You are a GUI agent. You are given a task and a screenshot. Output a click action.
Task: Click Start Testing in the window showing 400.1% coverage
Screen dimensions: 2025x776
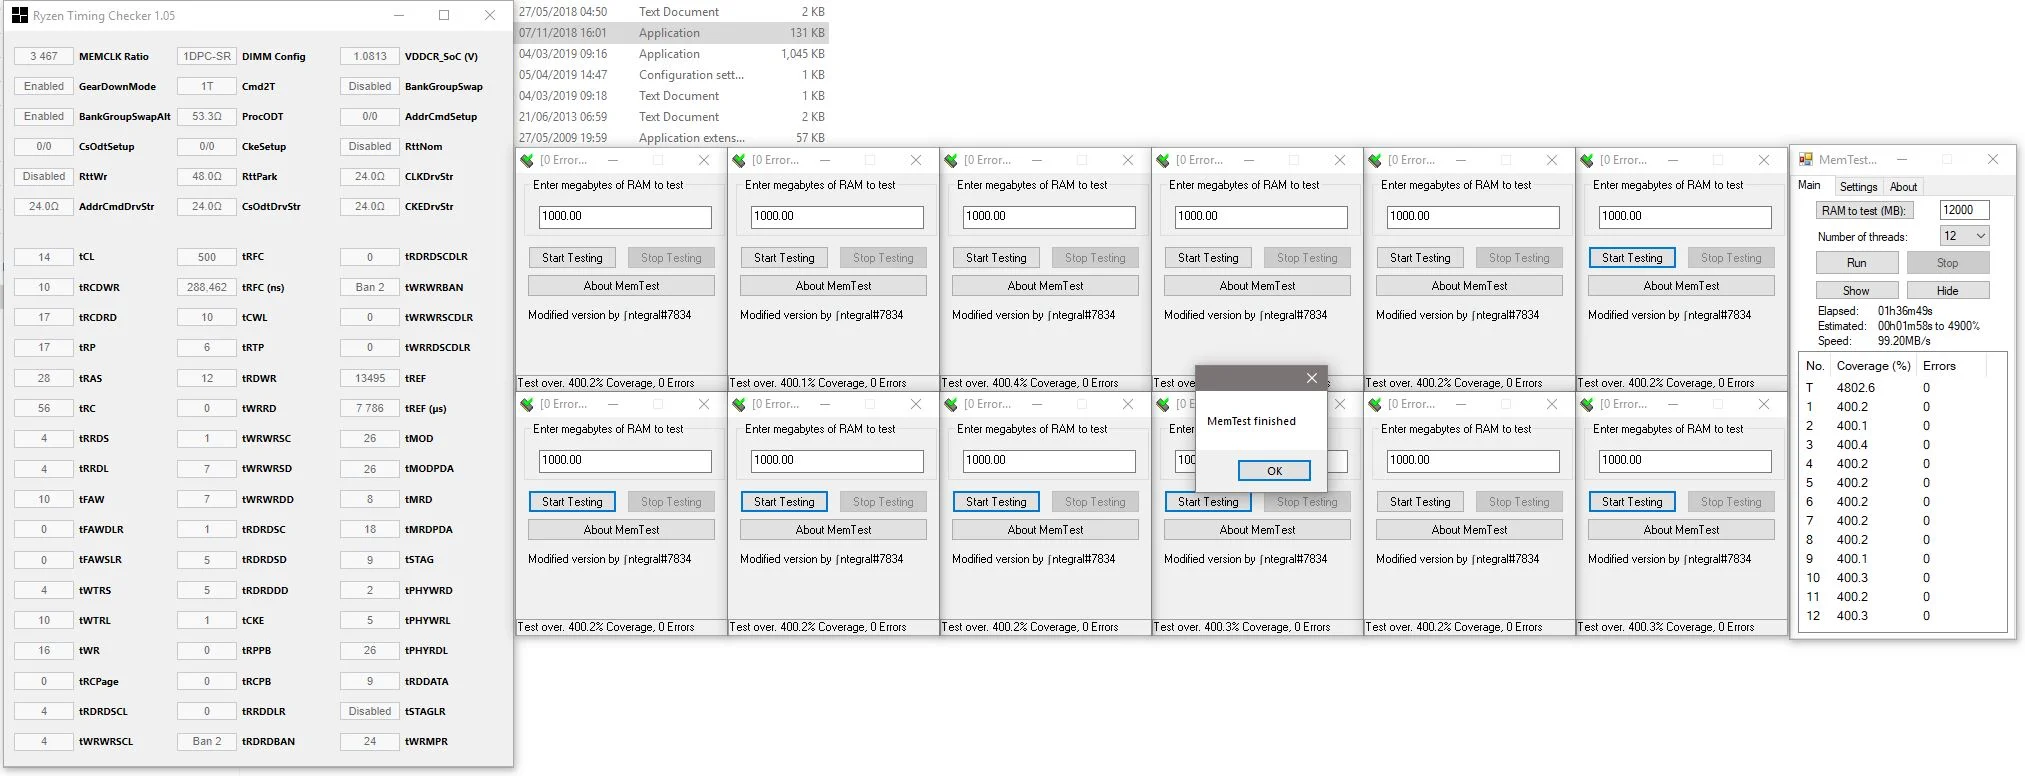coord(784,258)
